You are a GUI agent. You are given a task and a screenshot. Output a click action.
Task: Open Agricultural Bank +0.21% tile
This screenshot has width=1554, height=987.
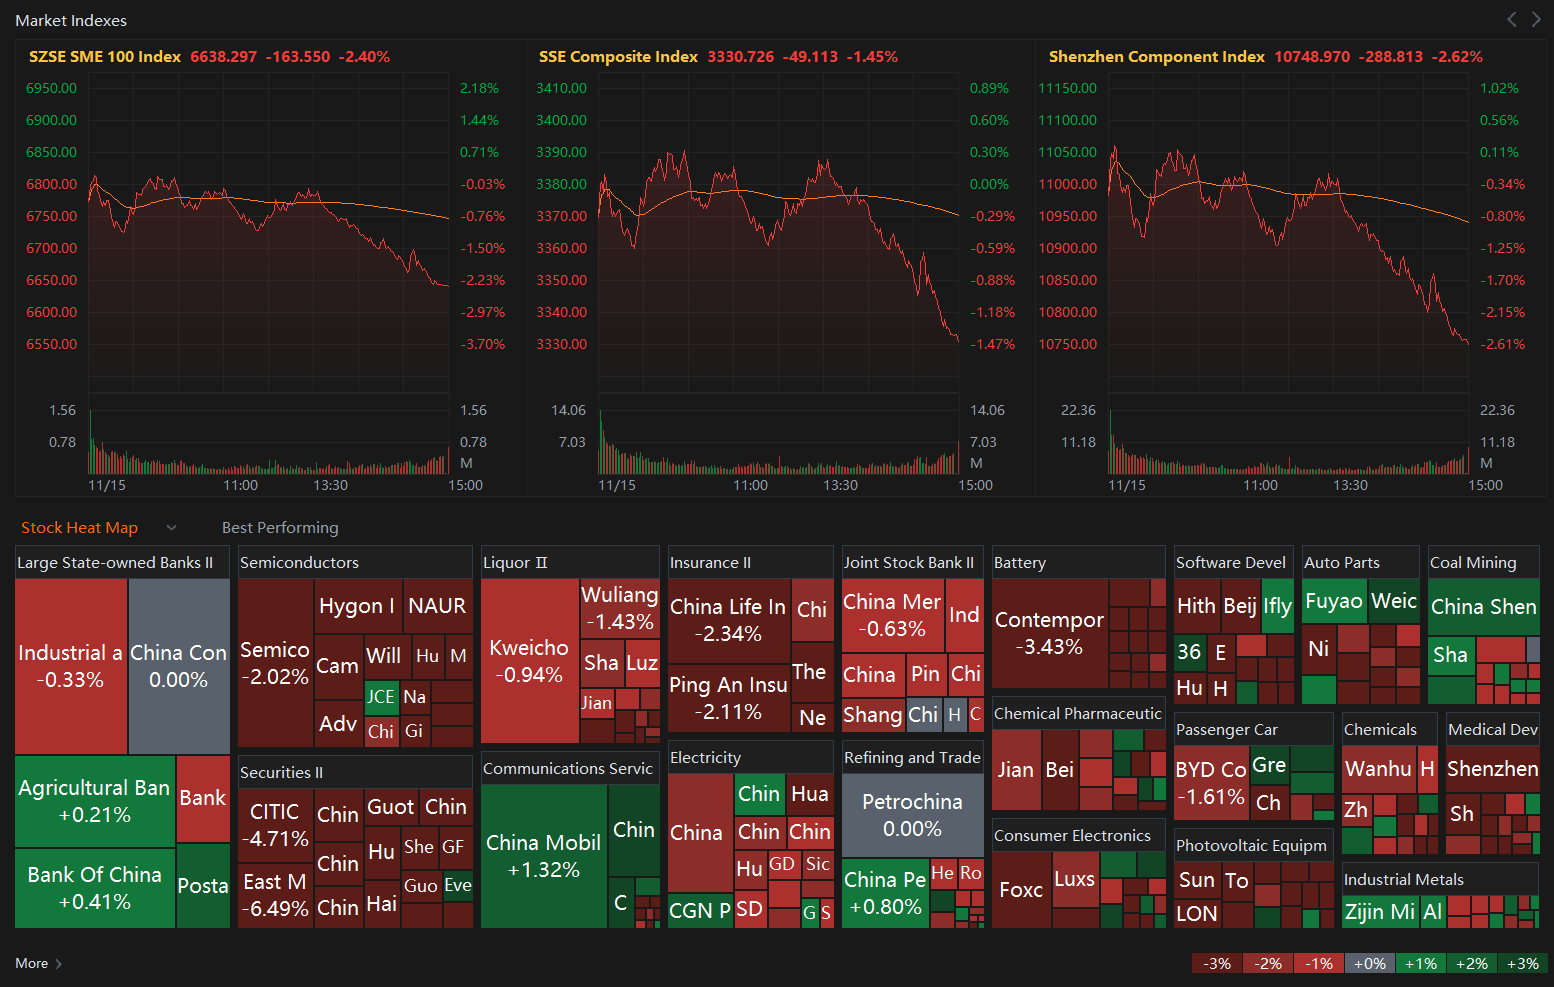tap(95, 801)
